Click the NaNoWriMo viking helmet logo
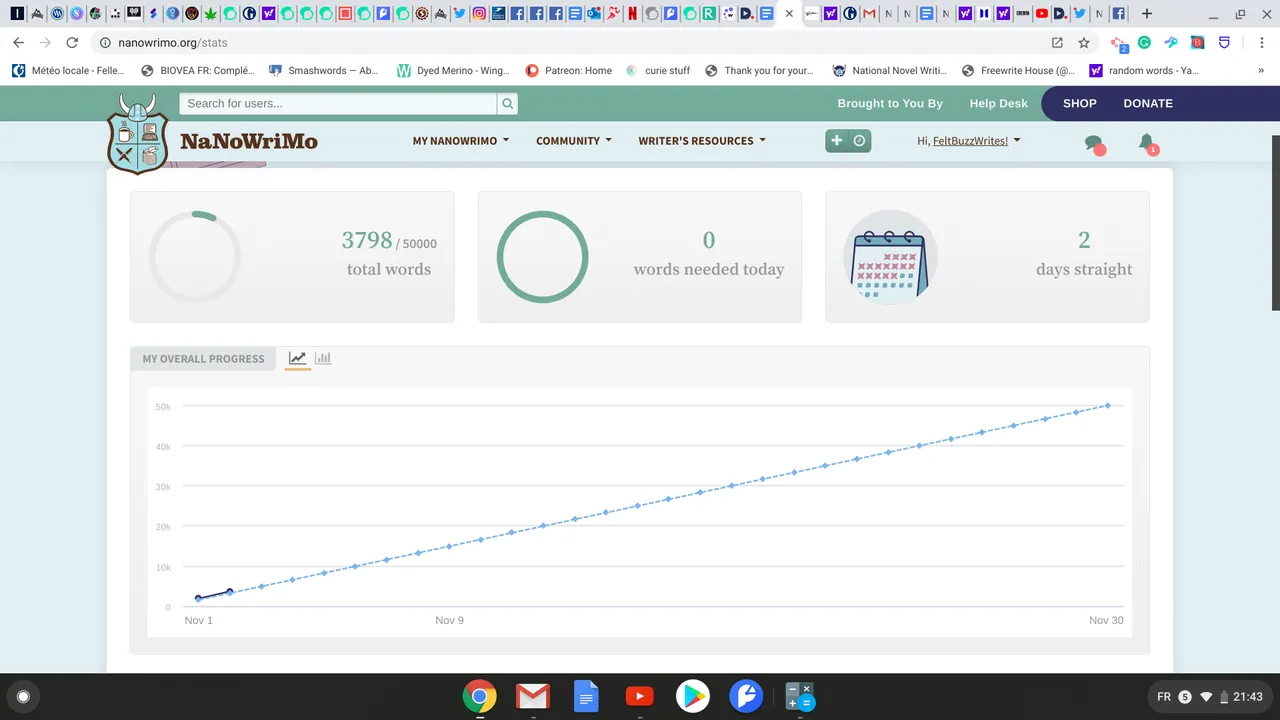The width and height of the screenshot is (1280, 720). (138, 135)
